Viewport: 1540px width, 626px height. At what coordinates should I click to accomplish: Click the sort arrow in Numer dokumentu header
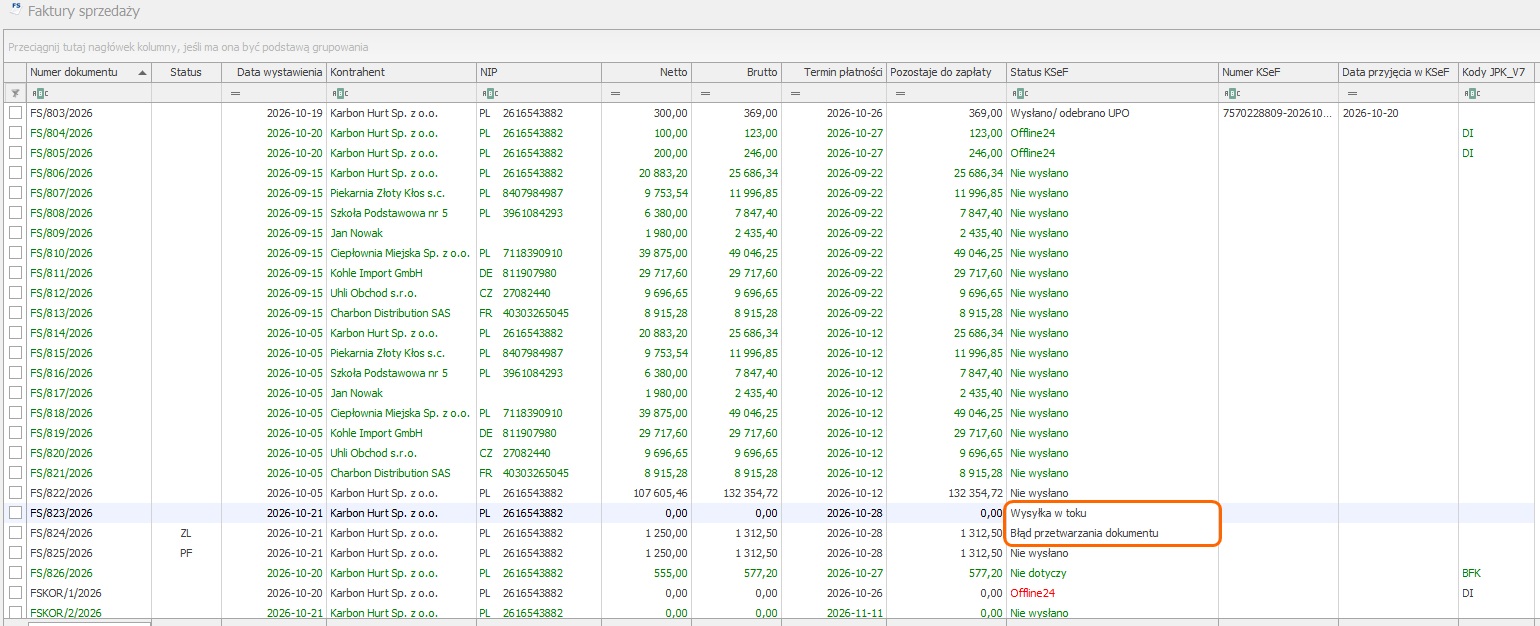(x=142, y=72)
